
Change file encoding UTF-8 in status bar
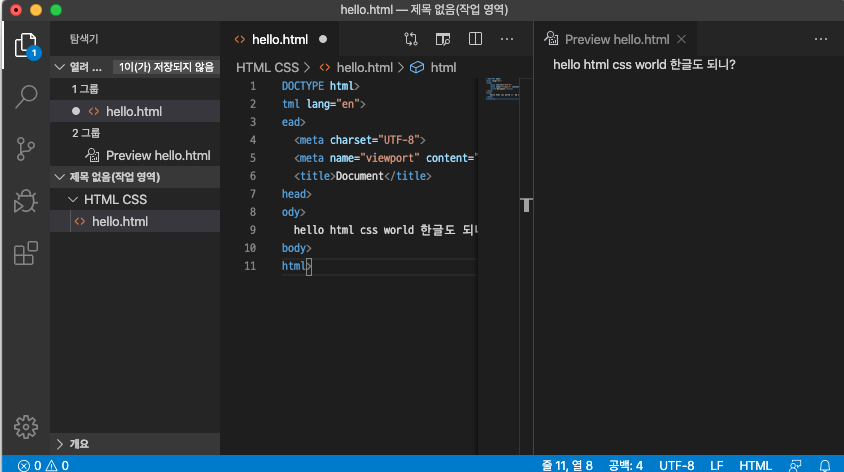click(677, 466)
